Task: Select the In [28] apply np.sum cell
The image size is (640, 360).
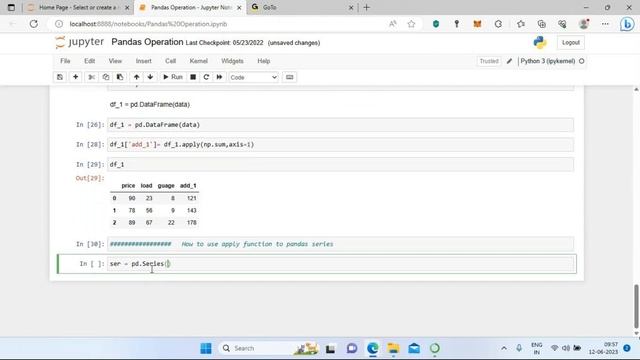Action: point(341,144)
